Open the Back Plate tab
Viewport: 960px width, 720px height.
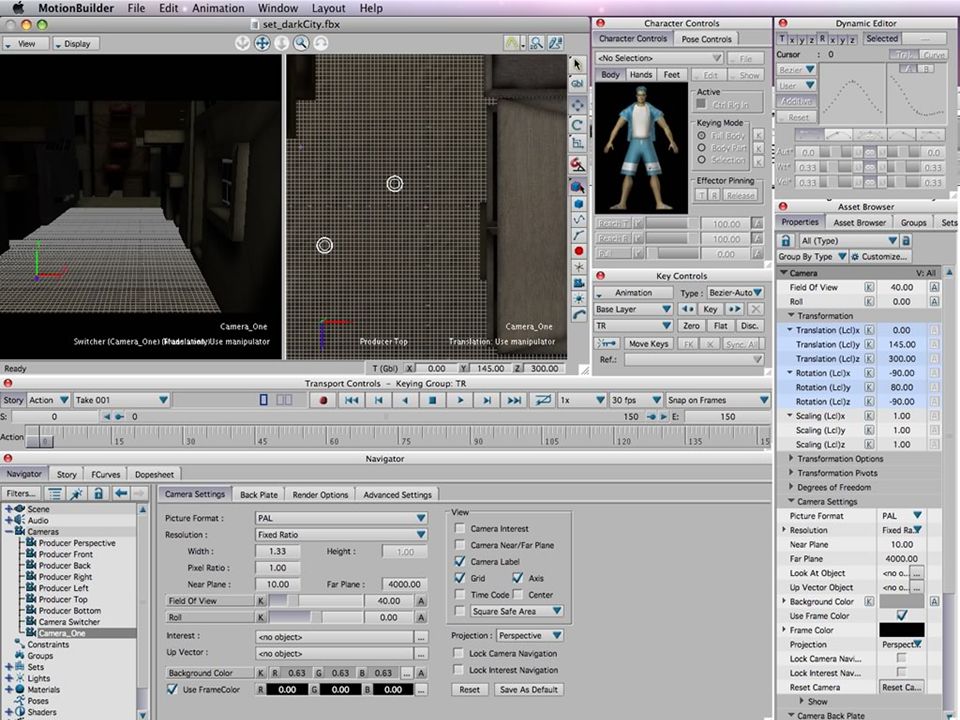258,494
